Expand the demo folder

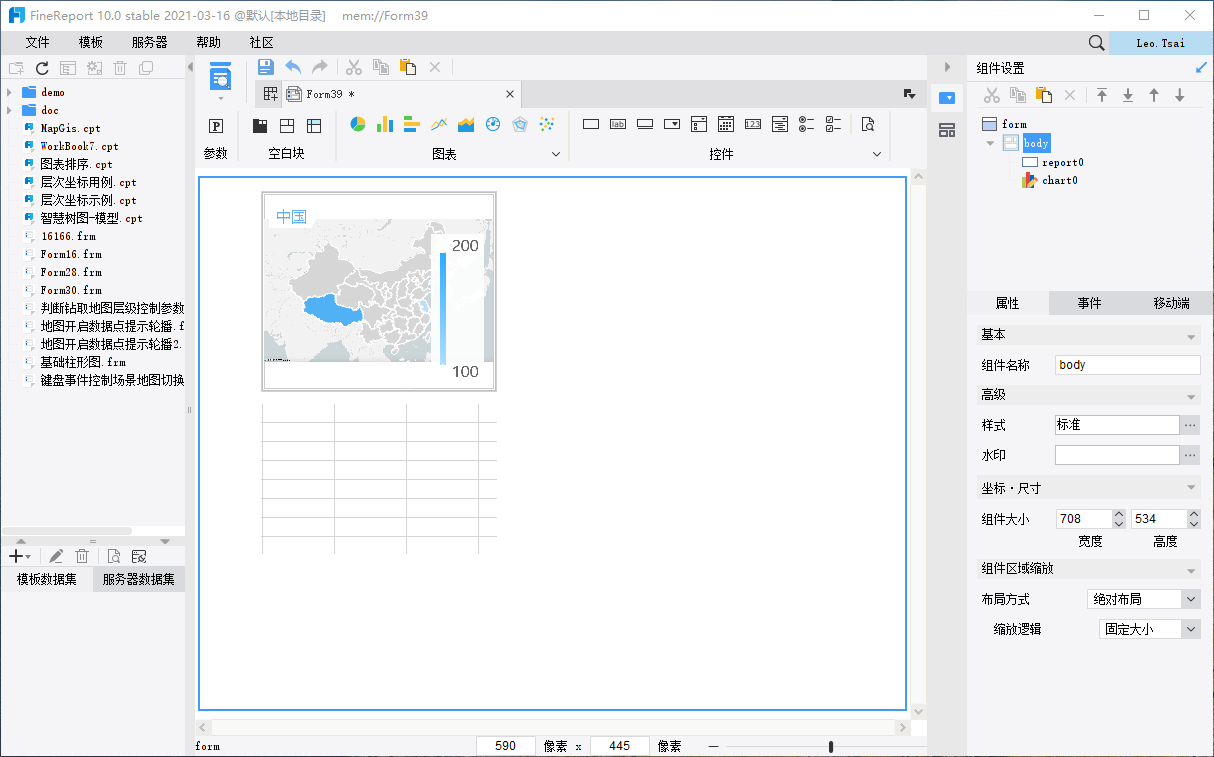point(9,92)
